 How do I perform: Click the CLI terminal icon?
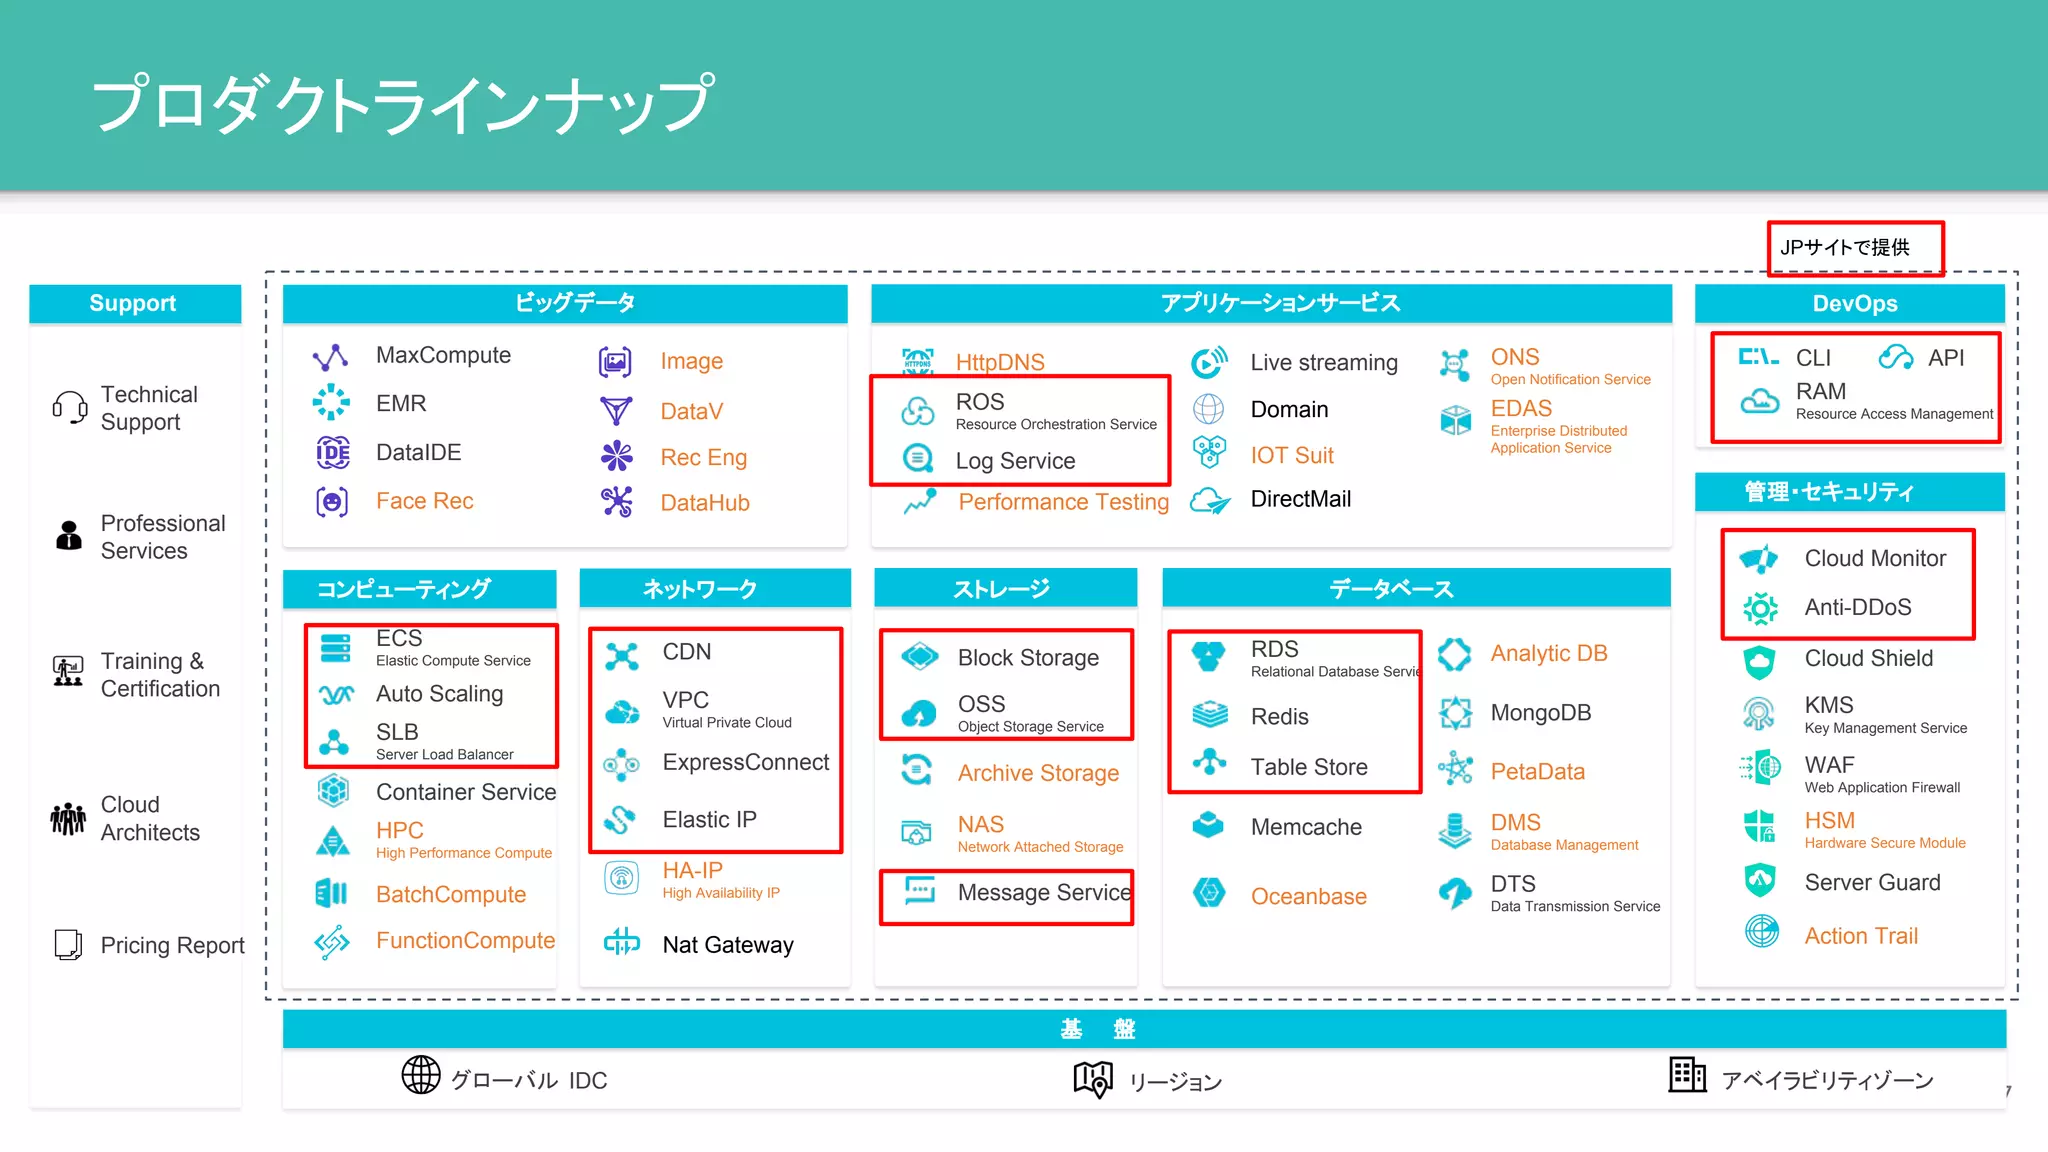click(x=1759, y=357)
